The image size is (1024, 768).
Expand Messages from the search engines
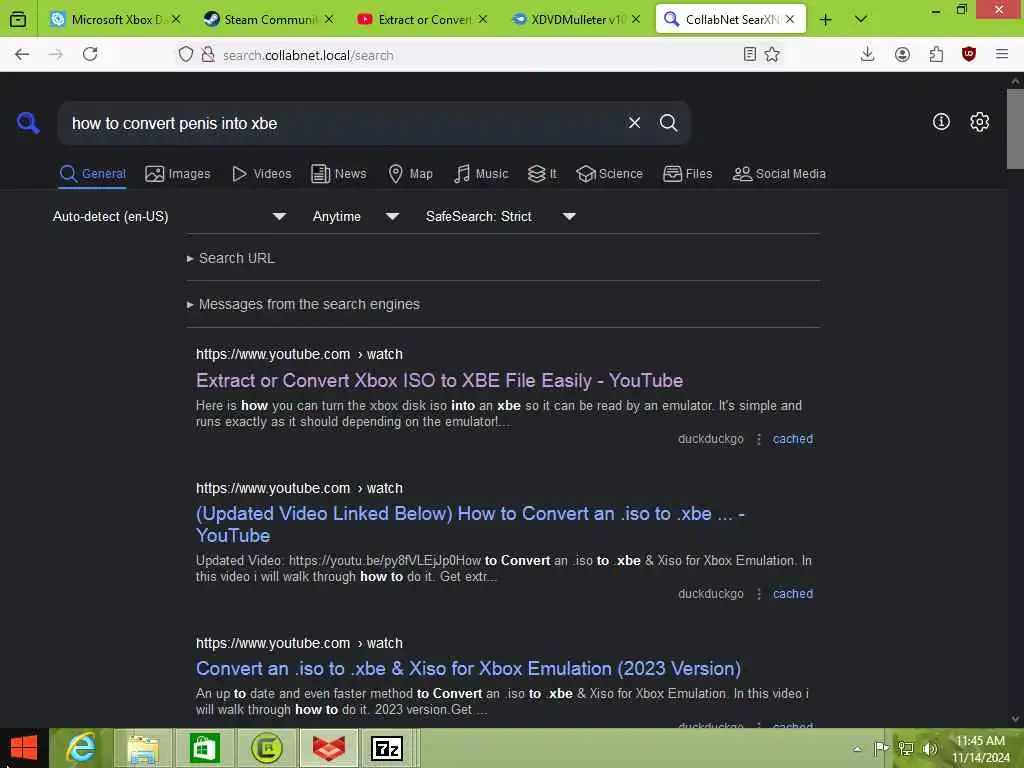coord(303,304)
